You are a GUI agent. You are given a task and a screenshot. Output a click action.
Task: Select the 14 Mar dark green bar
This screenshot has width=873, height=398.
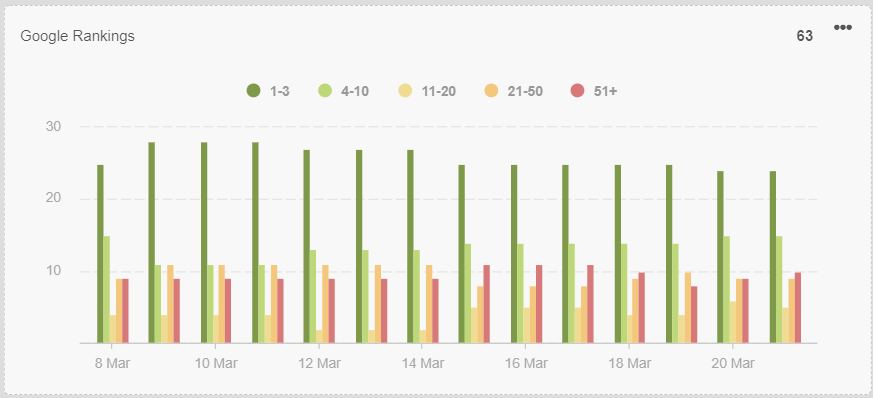click(410, 247)
